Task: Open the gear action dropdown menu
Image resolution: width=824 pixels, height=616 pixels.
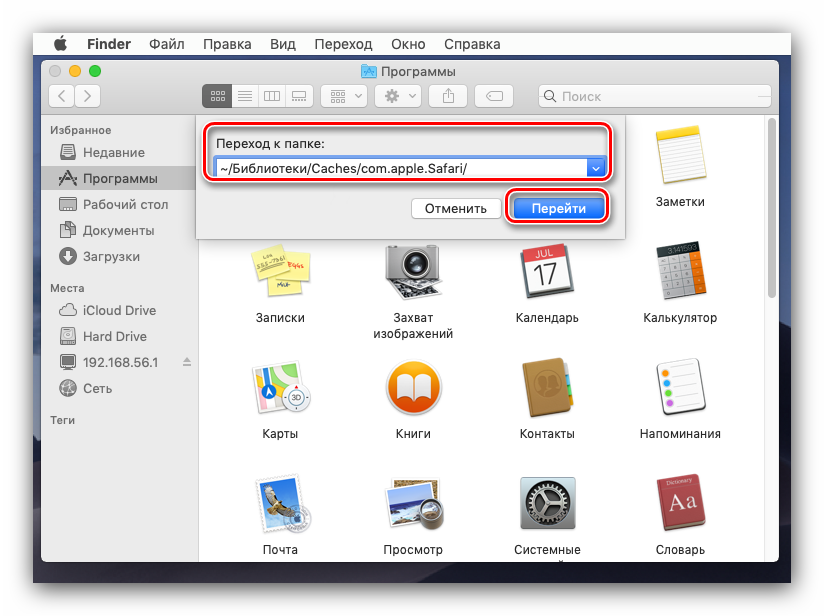Action: [398, 96]
